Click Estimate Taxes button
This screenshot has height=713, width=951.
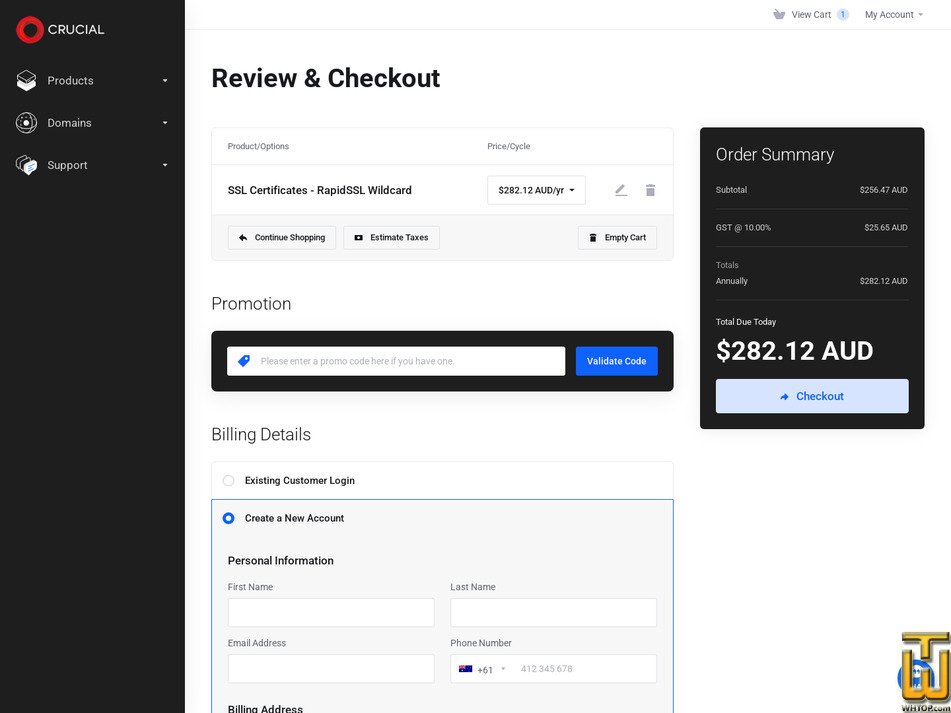[391, 238]
